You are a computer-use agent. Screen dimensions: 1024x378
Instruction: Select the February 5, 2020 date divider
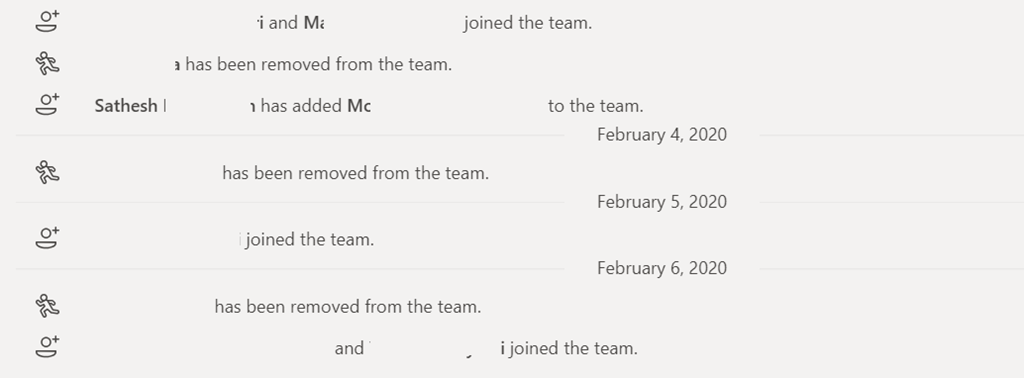coord(662,202)
